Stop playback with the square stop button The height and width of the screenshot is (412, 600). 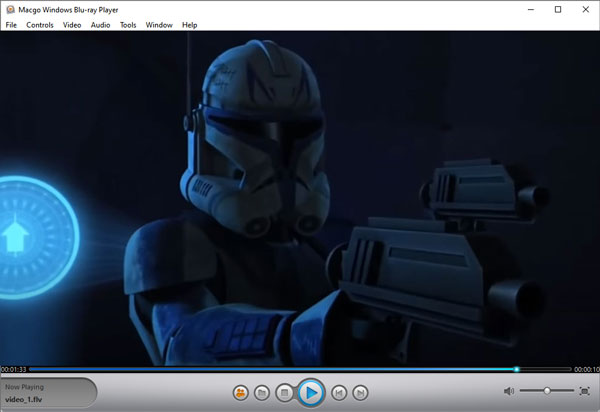click(284, 392)
